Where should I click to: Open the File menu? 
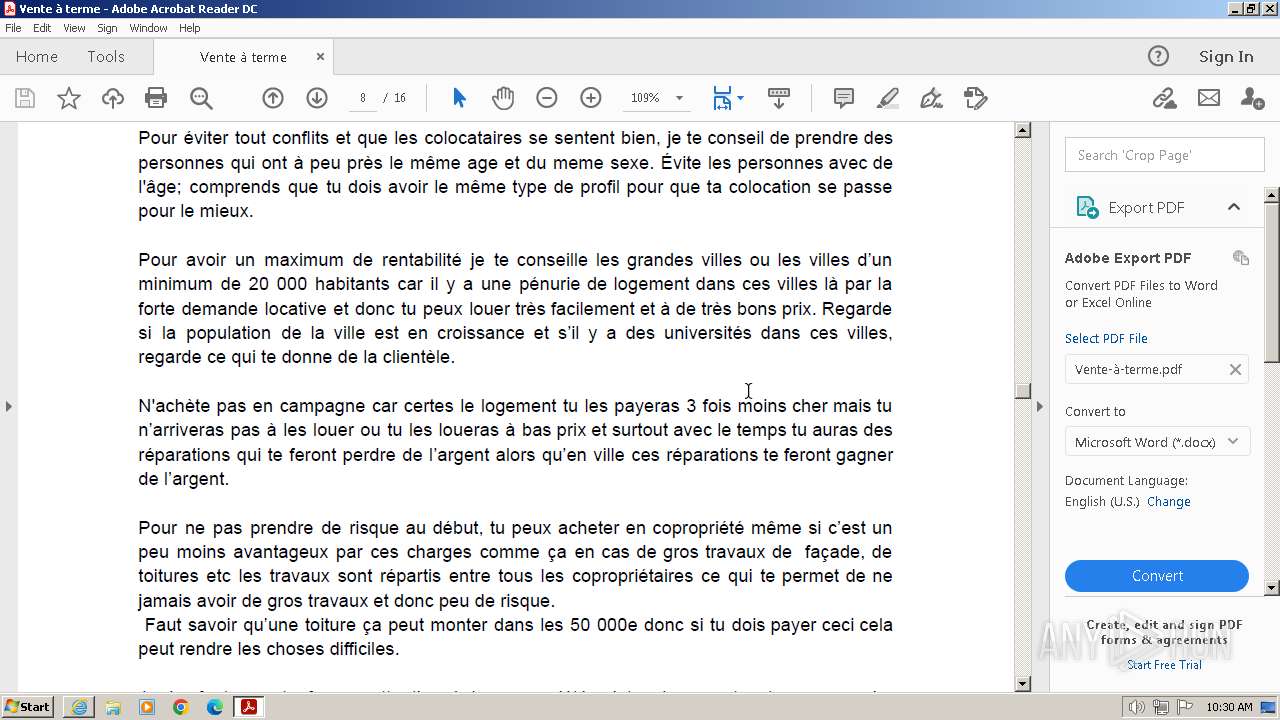pos(13,28)
